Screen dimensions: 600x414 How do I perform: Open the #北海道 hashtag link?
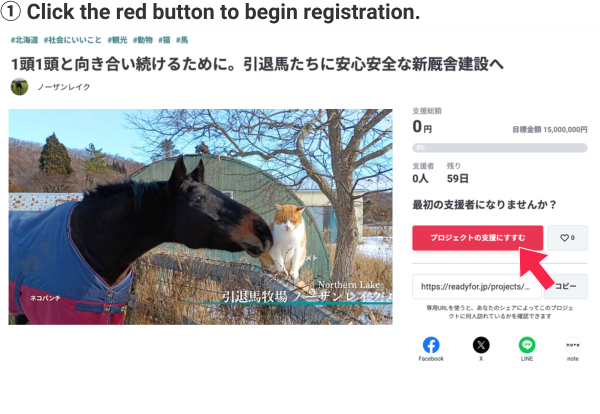(24, 40)
